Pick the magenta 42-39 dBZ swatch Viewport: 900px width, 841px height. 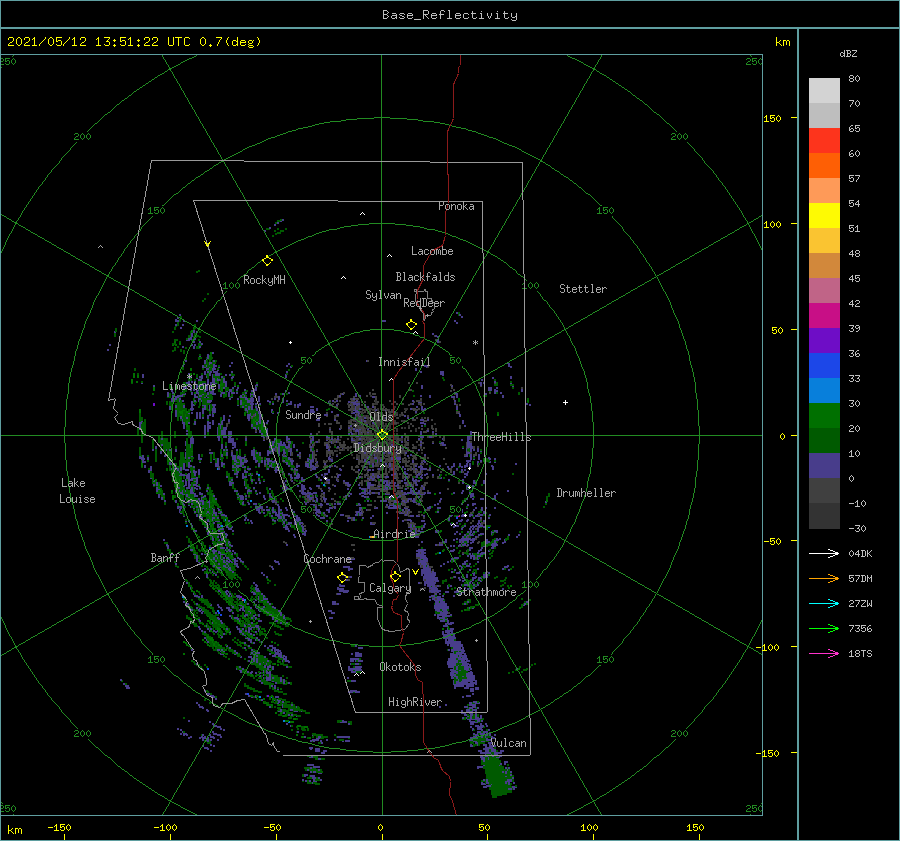point(824,316)
